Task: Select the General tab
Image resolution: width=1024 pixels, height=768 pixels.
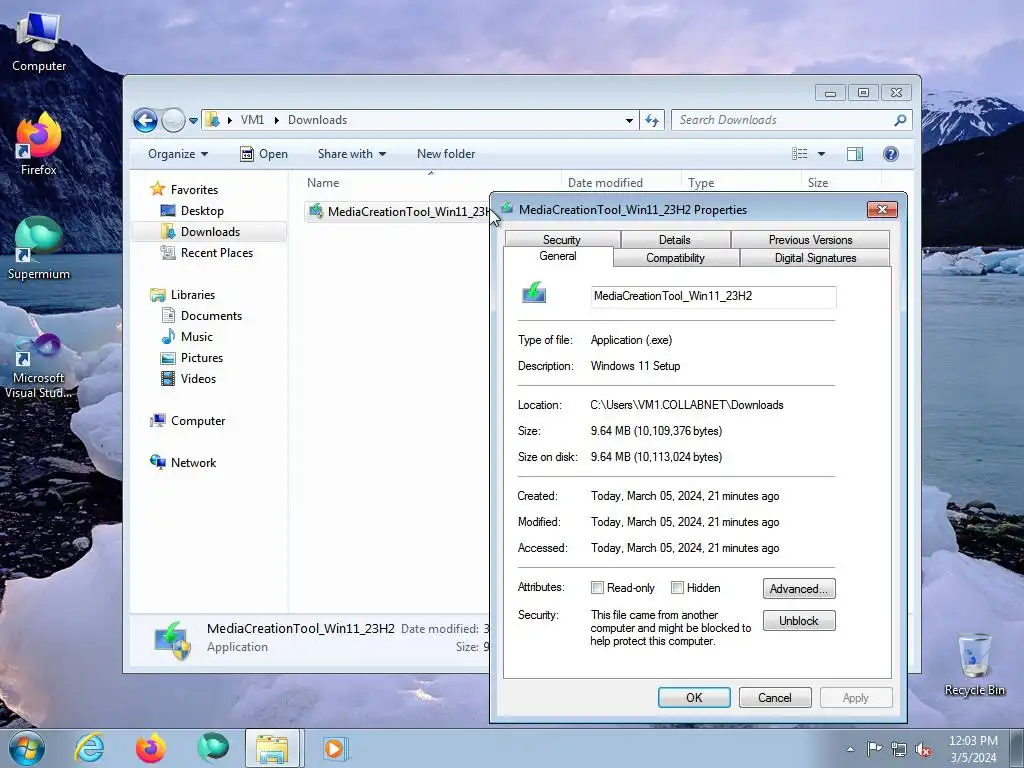Action: click(558, 256)
